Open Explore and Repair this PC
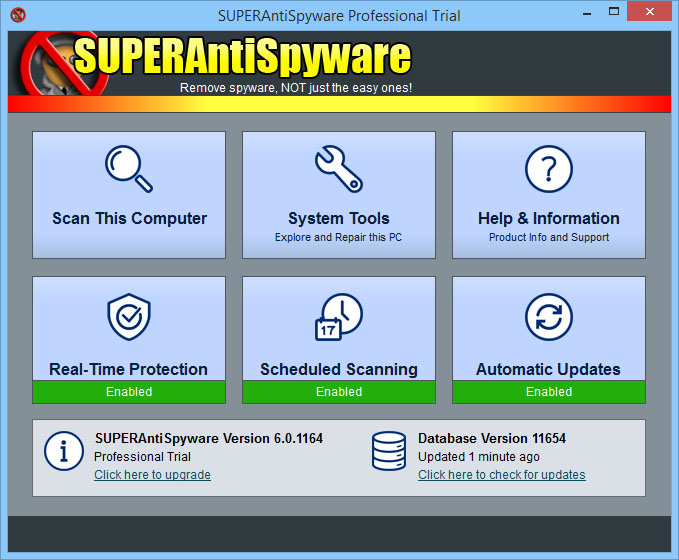 [x=338, y=238]
